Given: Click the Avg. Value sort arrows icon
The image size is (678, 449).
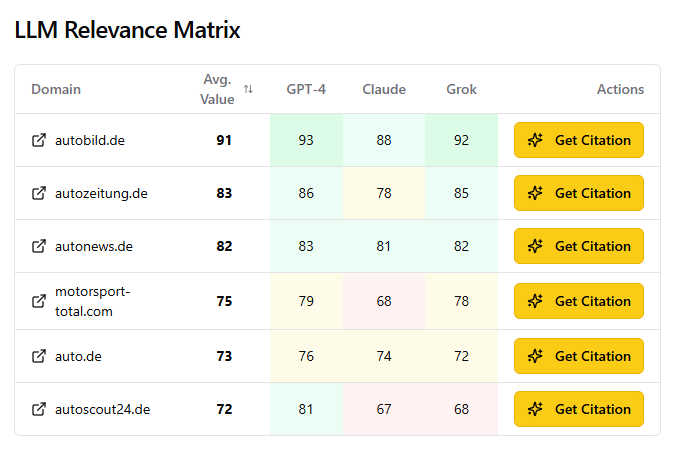Looking at the screenshot, I should click(x=248, y=89).
